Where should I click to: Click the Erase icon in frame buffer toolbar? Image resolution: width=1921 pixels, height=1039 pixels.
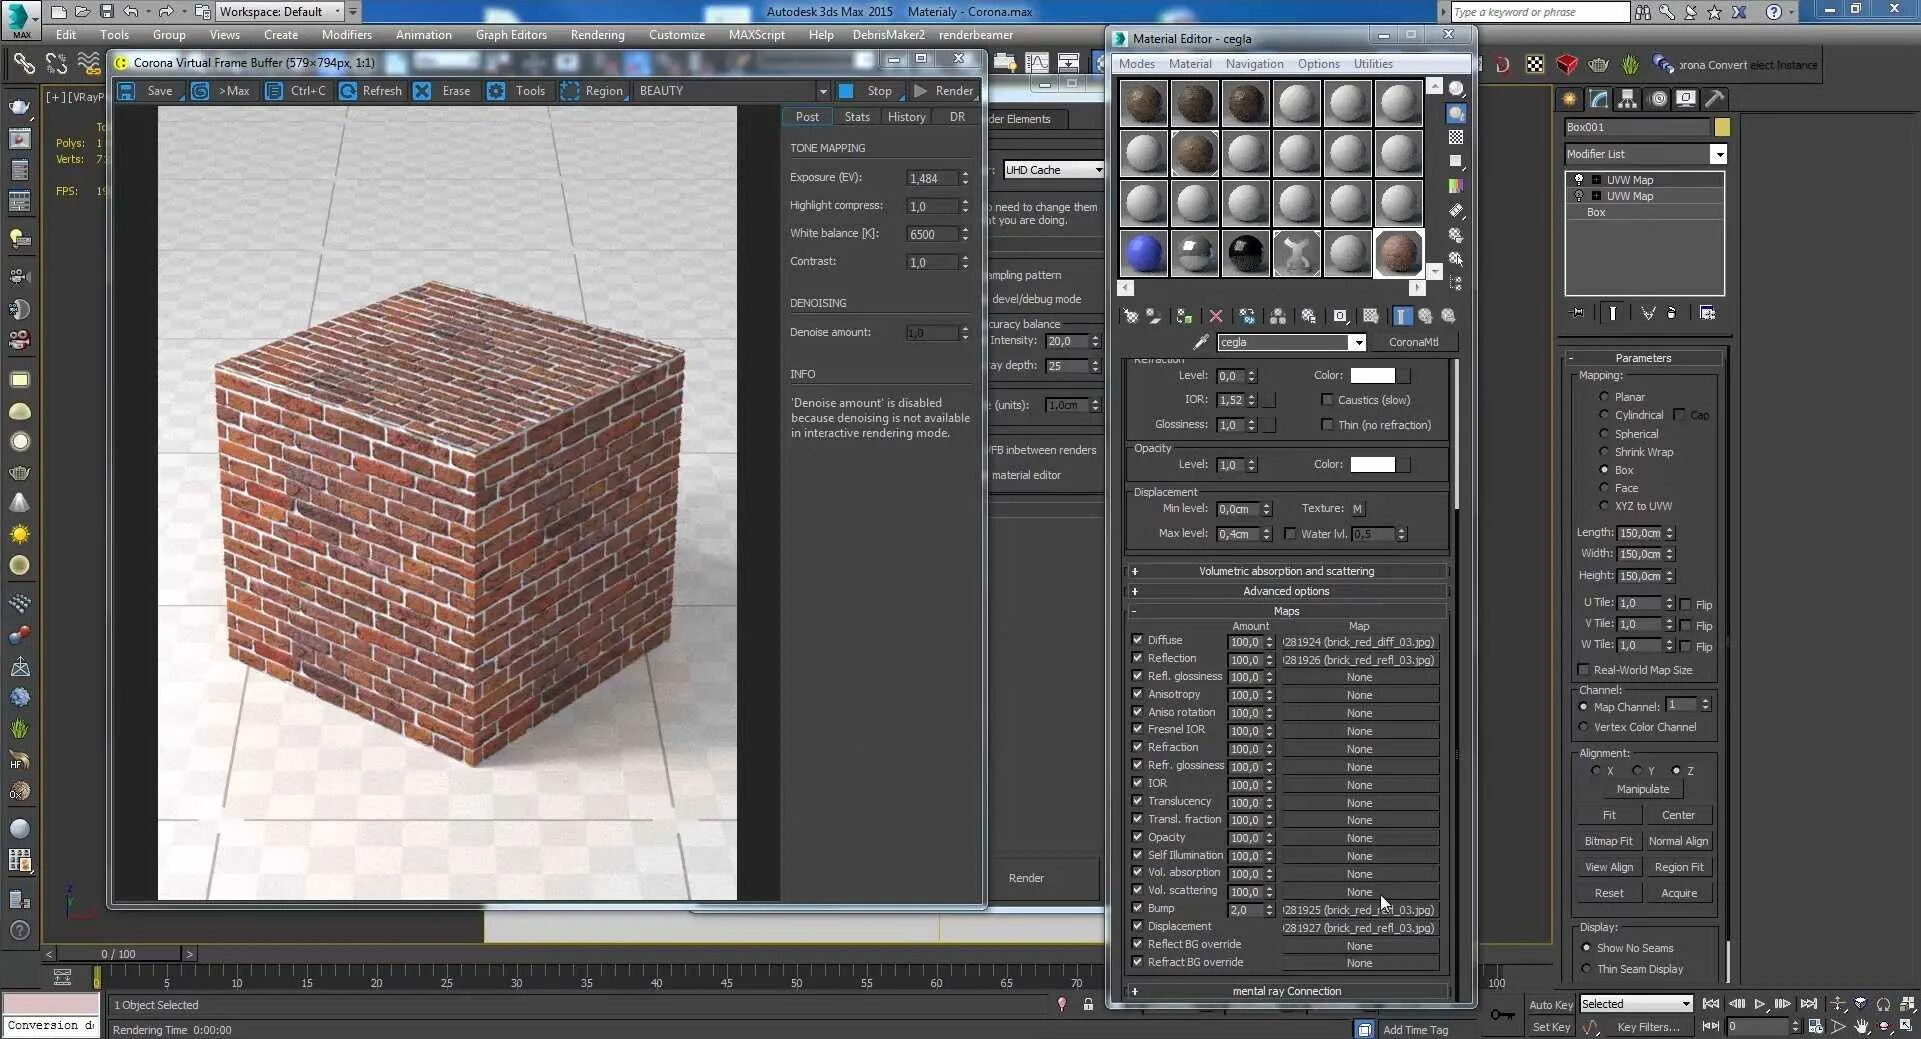pyautogui.click(x=422, y=91)
